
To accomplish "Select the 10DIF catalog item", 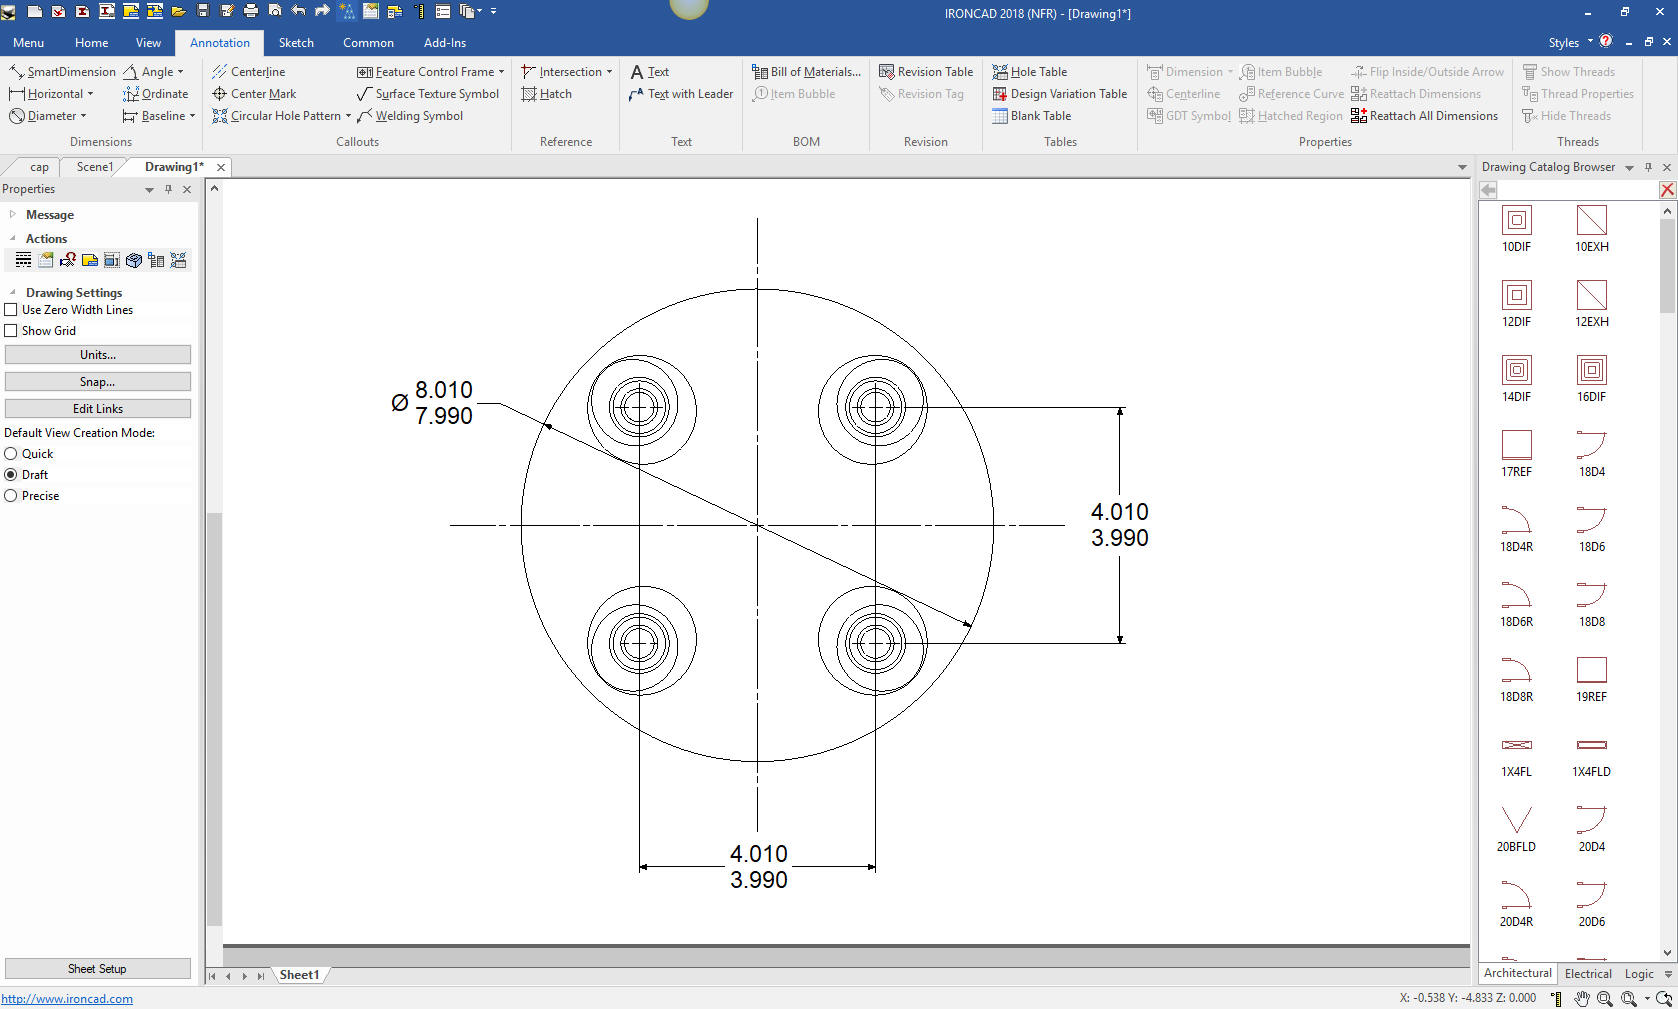I will click(1516, 229).
